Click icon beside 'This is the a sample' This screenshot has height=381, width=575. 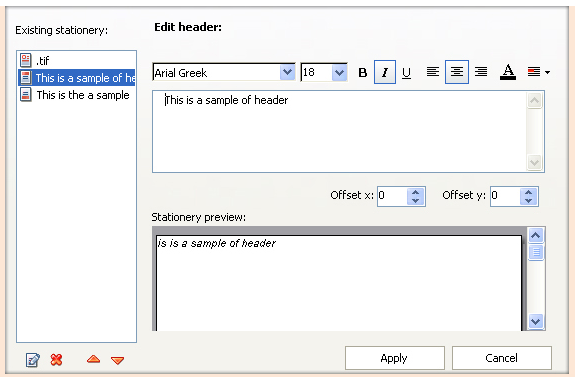(x=26, y=95)
